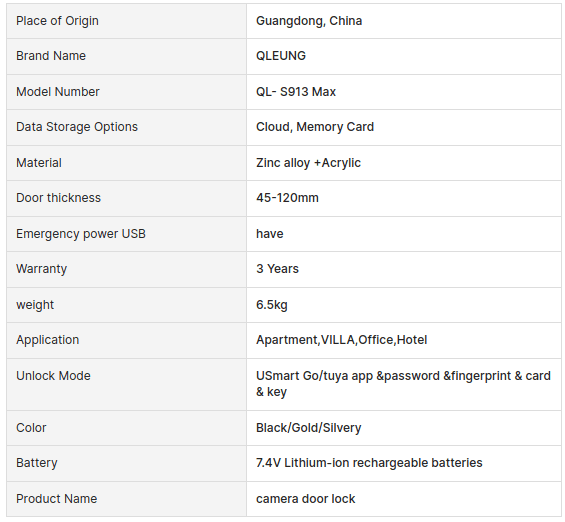
Task: Select the Guangdong, China value
Action: [x=309, y=21]
